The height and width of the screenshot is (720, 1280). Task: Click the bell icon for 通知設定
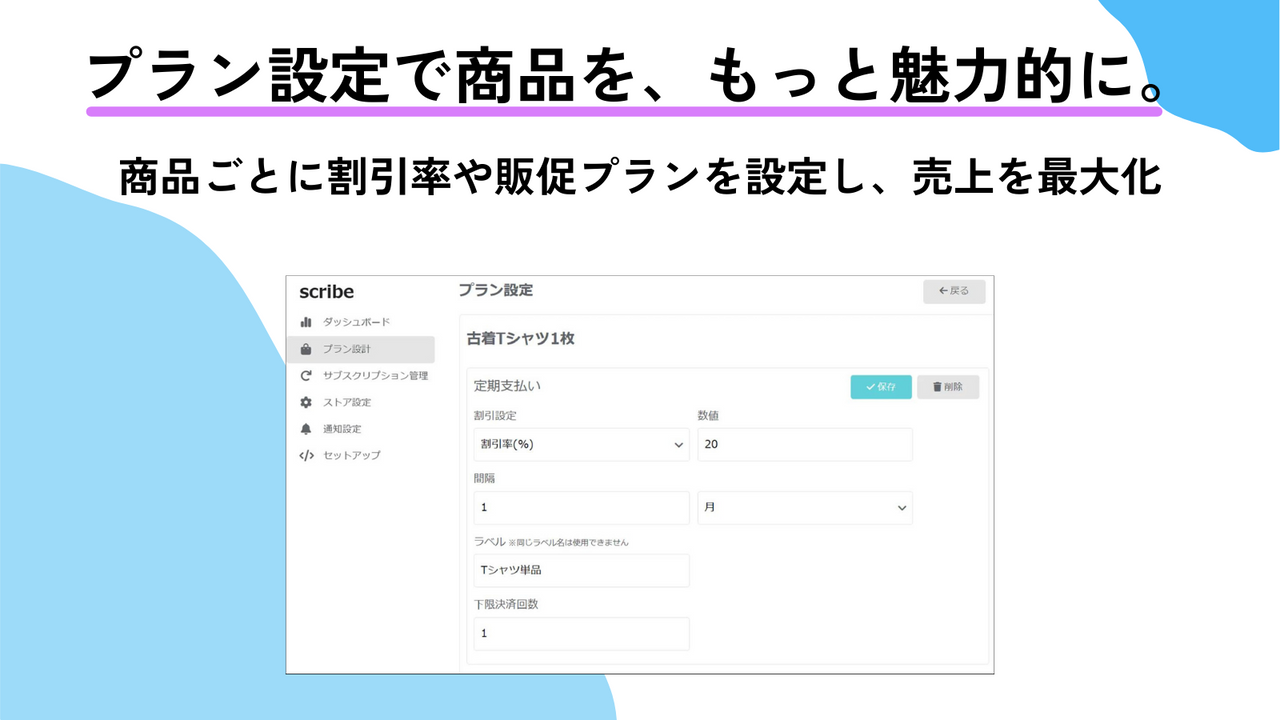pyautogui.click(x=307, y=428)
